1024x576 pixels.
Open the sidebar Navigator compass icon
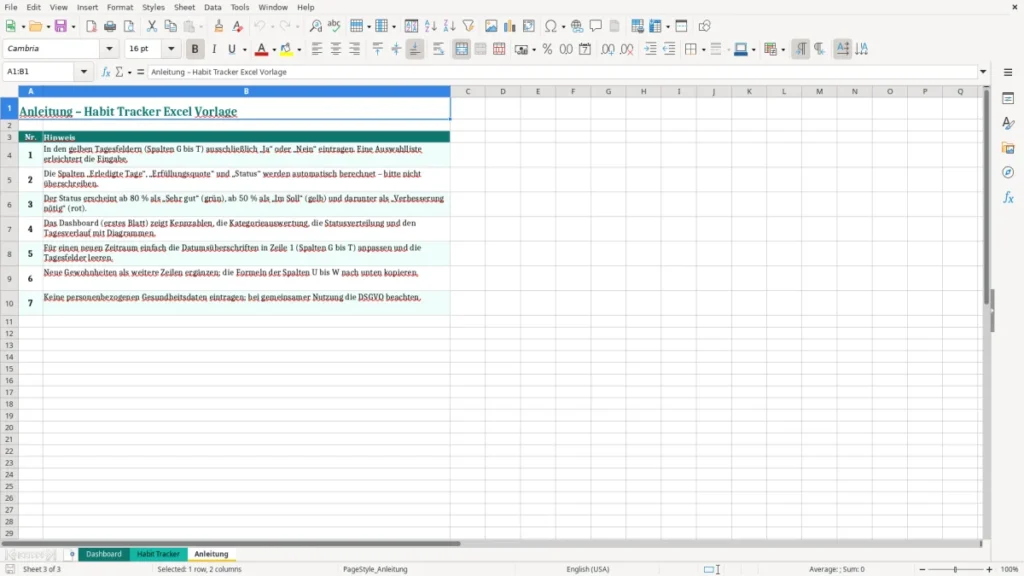[x=1008, y=172]
